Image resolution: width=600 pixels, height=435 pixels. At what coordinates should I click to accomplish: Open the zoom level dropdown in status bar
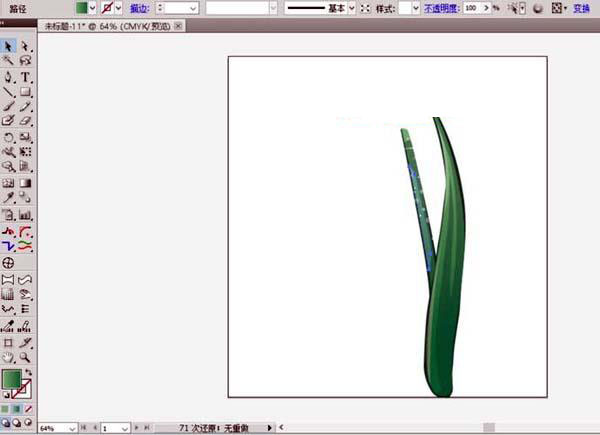pos(72,428)
